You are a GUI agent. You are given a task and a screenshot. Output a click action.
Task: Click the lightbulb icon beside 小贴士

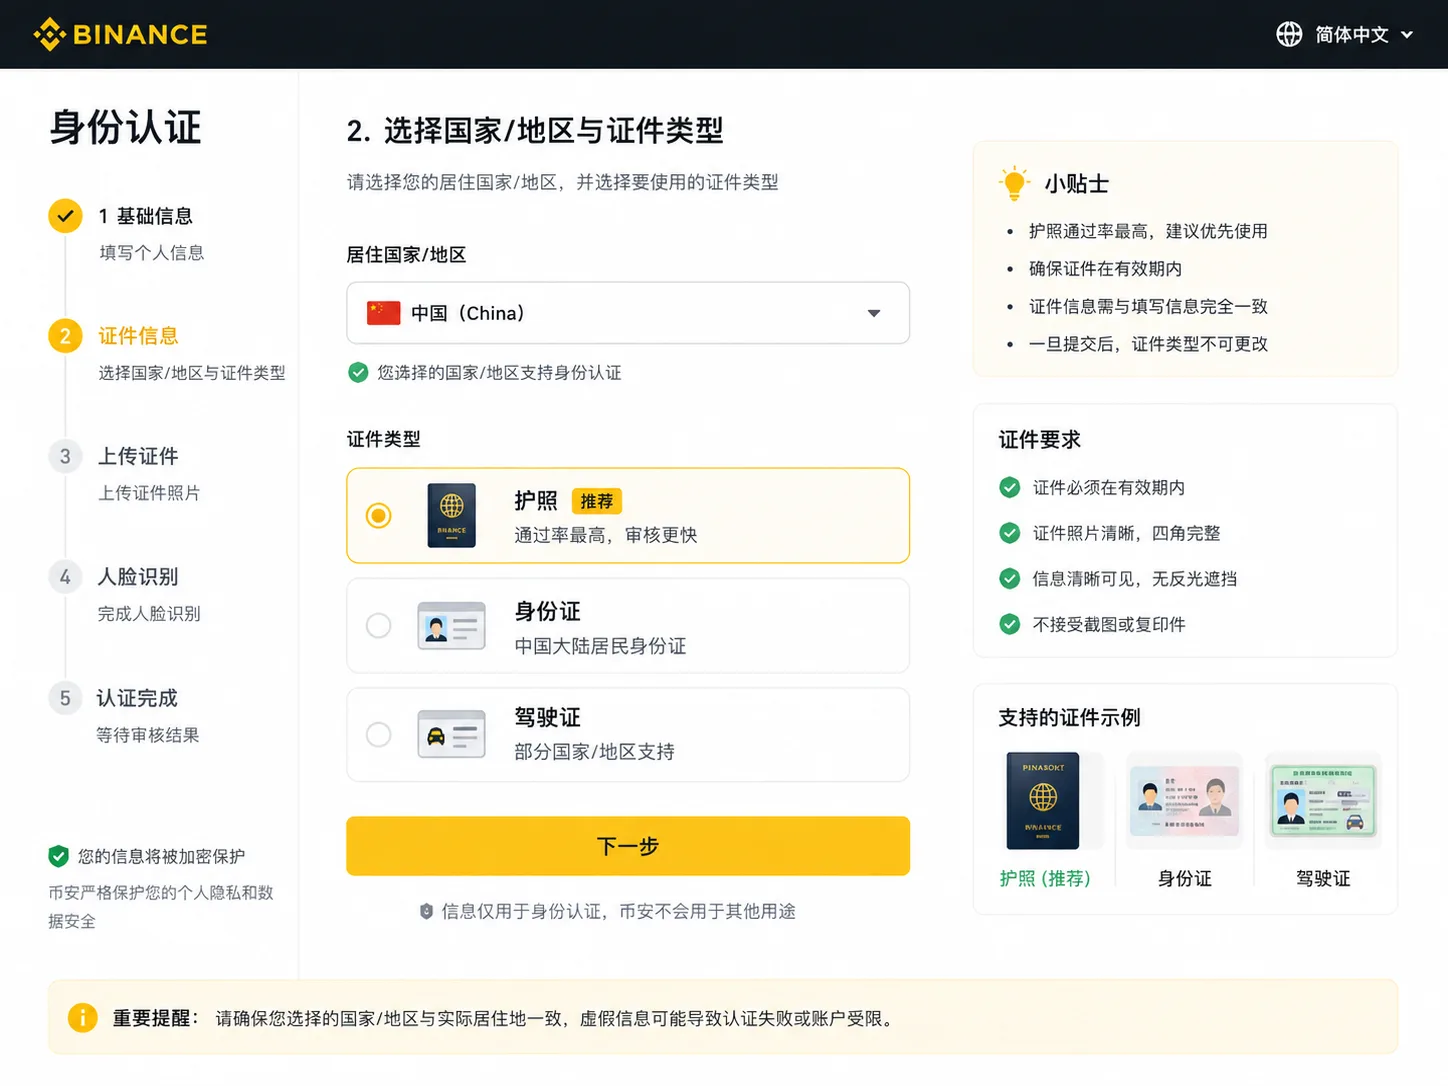(x=1014, y=183)
